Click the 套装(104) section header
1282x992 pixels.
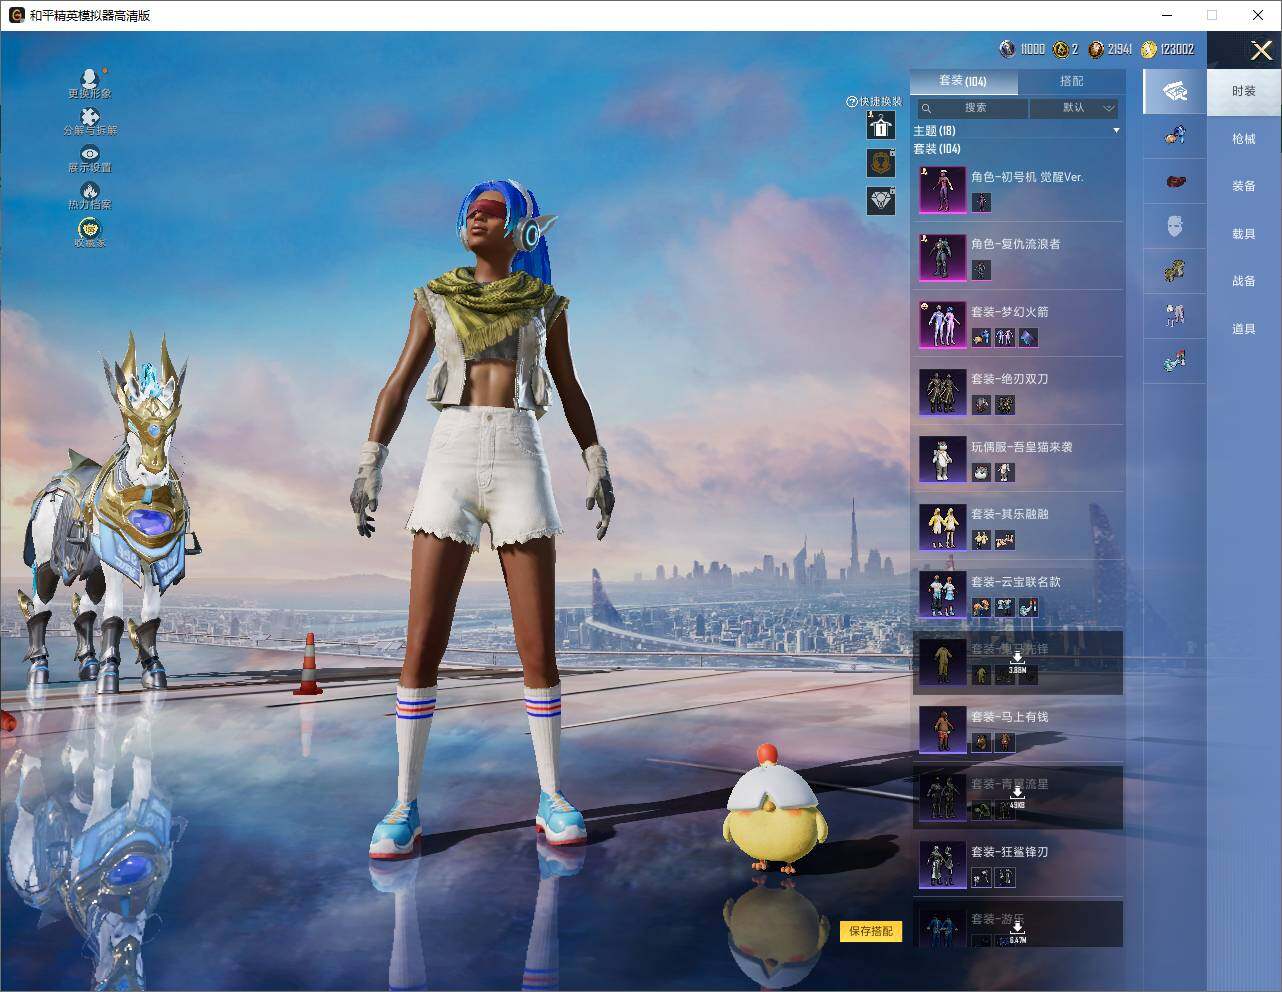click(x=937, y=149)
